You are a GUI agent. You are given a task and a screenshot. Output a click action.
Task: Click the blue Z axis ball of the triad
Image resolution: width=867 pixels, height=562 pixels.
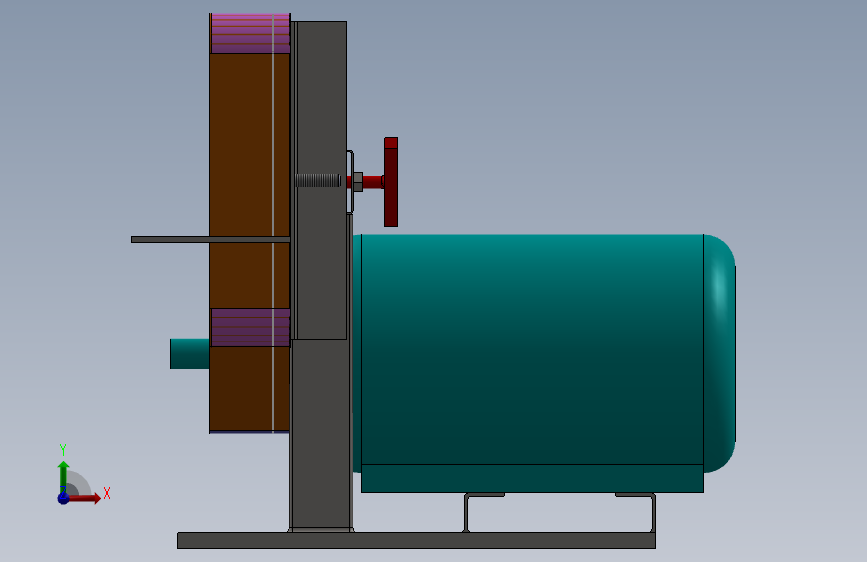(x=63, y=498)
